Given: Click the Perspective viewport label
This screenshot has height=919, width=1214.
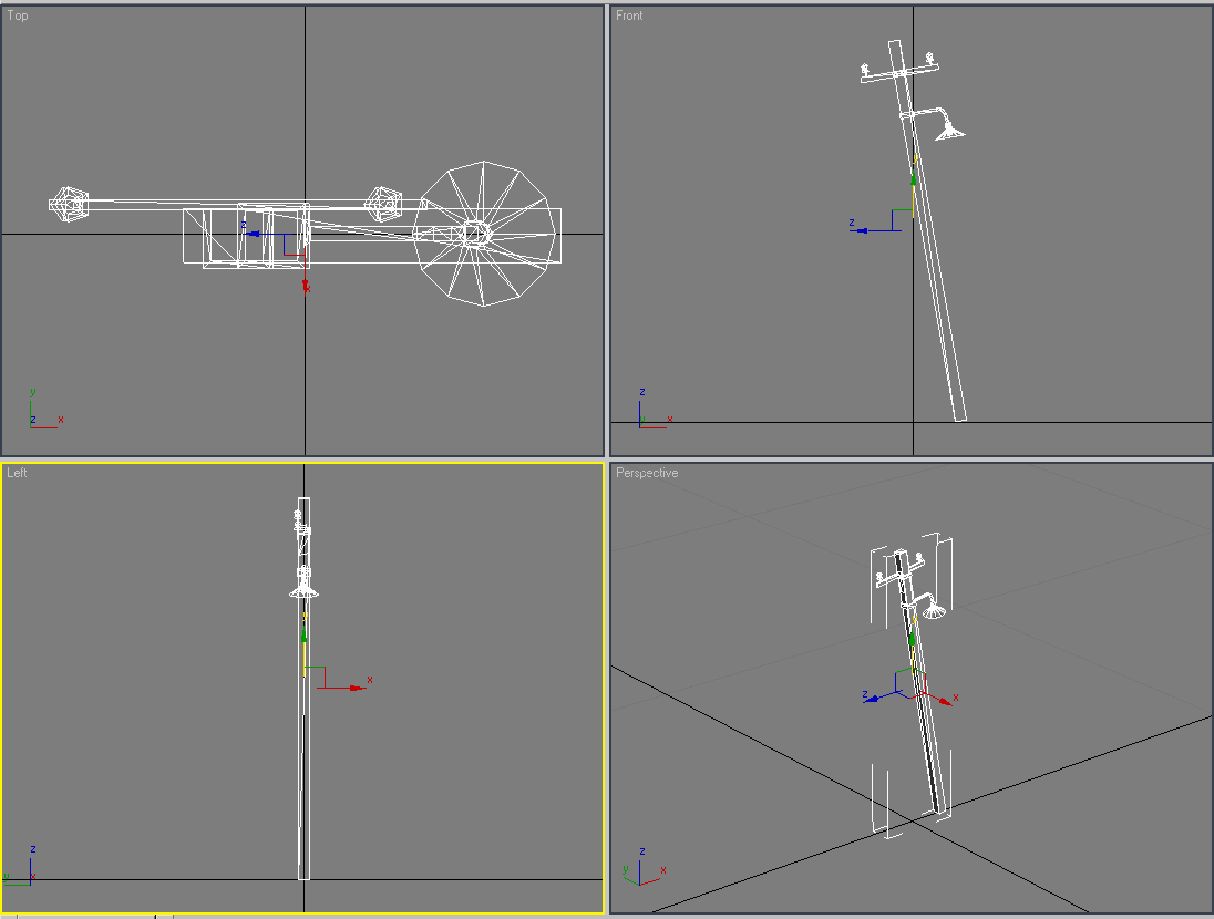Looking at the screenshot, I should [x=647, y=473].
